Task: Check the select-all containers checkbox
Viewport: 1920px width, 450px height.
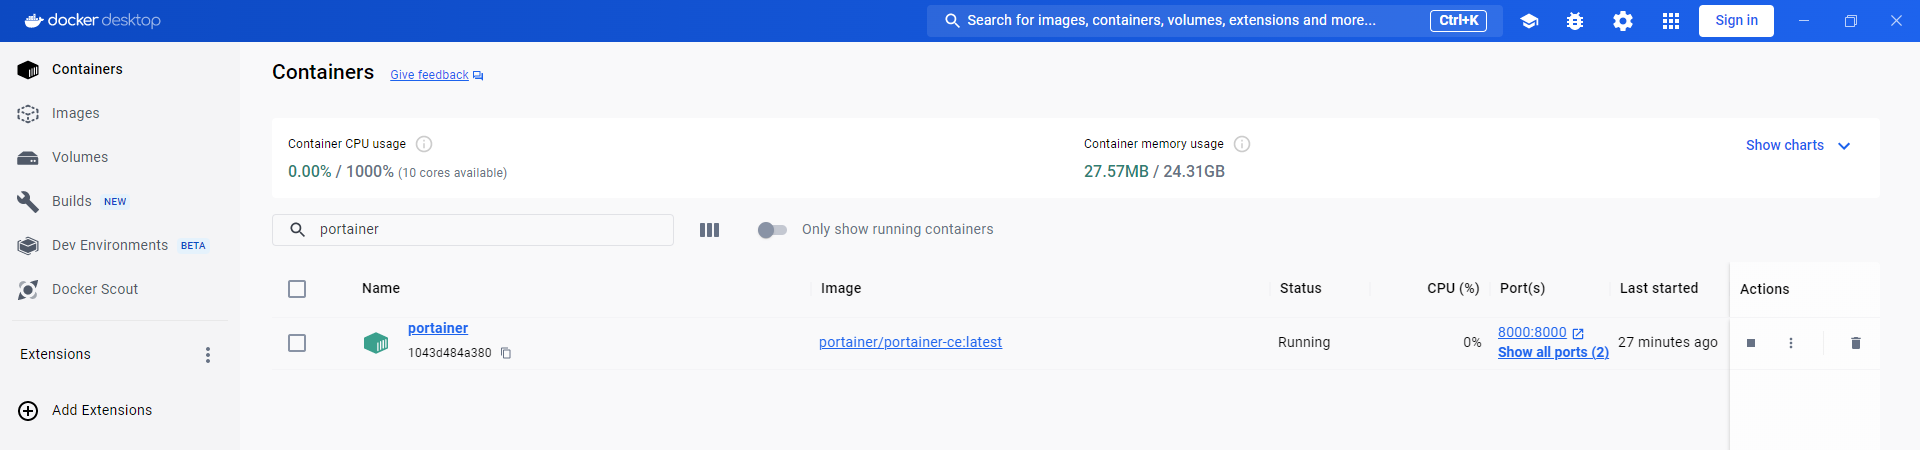Action: 297,289
